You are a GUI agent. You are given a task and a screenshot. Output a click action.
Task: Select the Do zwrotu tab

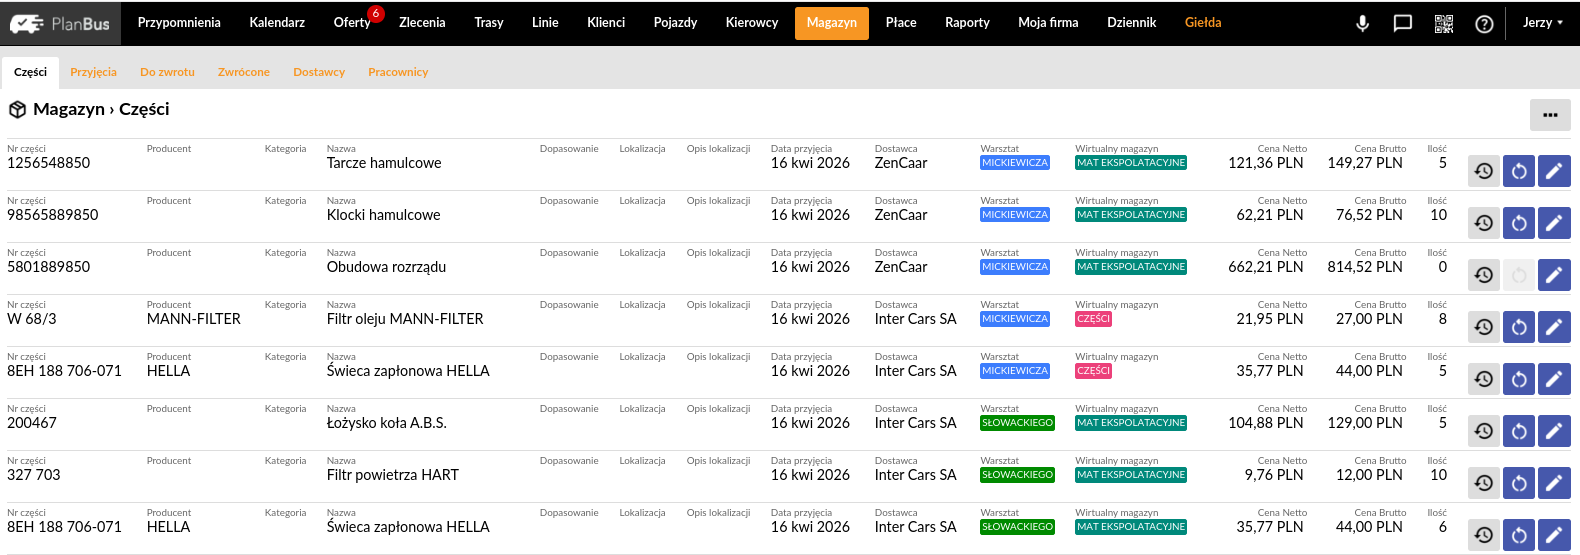167,72
